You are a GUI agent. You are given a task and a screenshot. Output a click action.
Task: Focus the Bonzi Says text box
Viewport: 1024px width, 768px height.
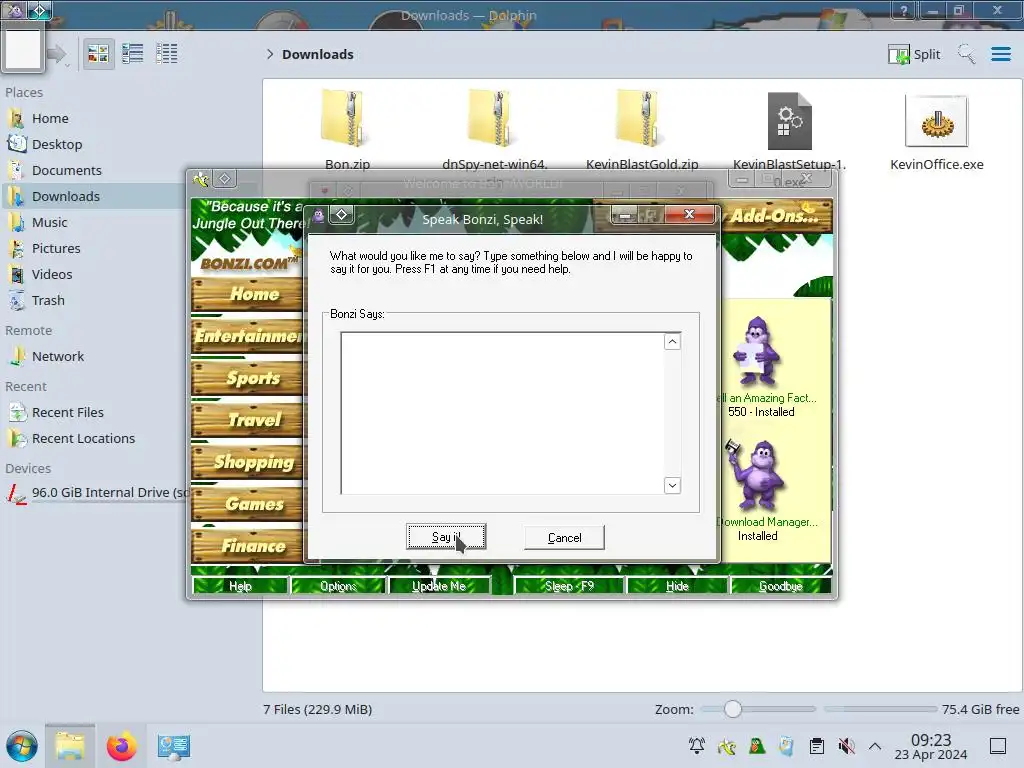(502, 413)
